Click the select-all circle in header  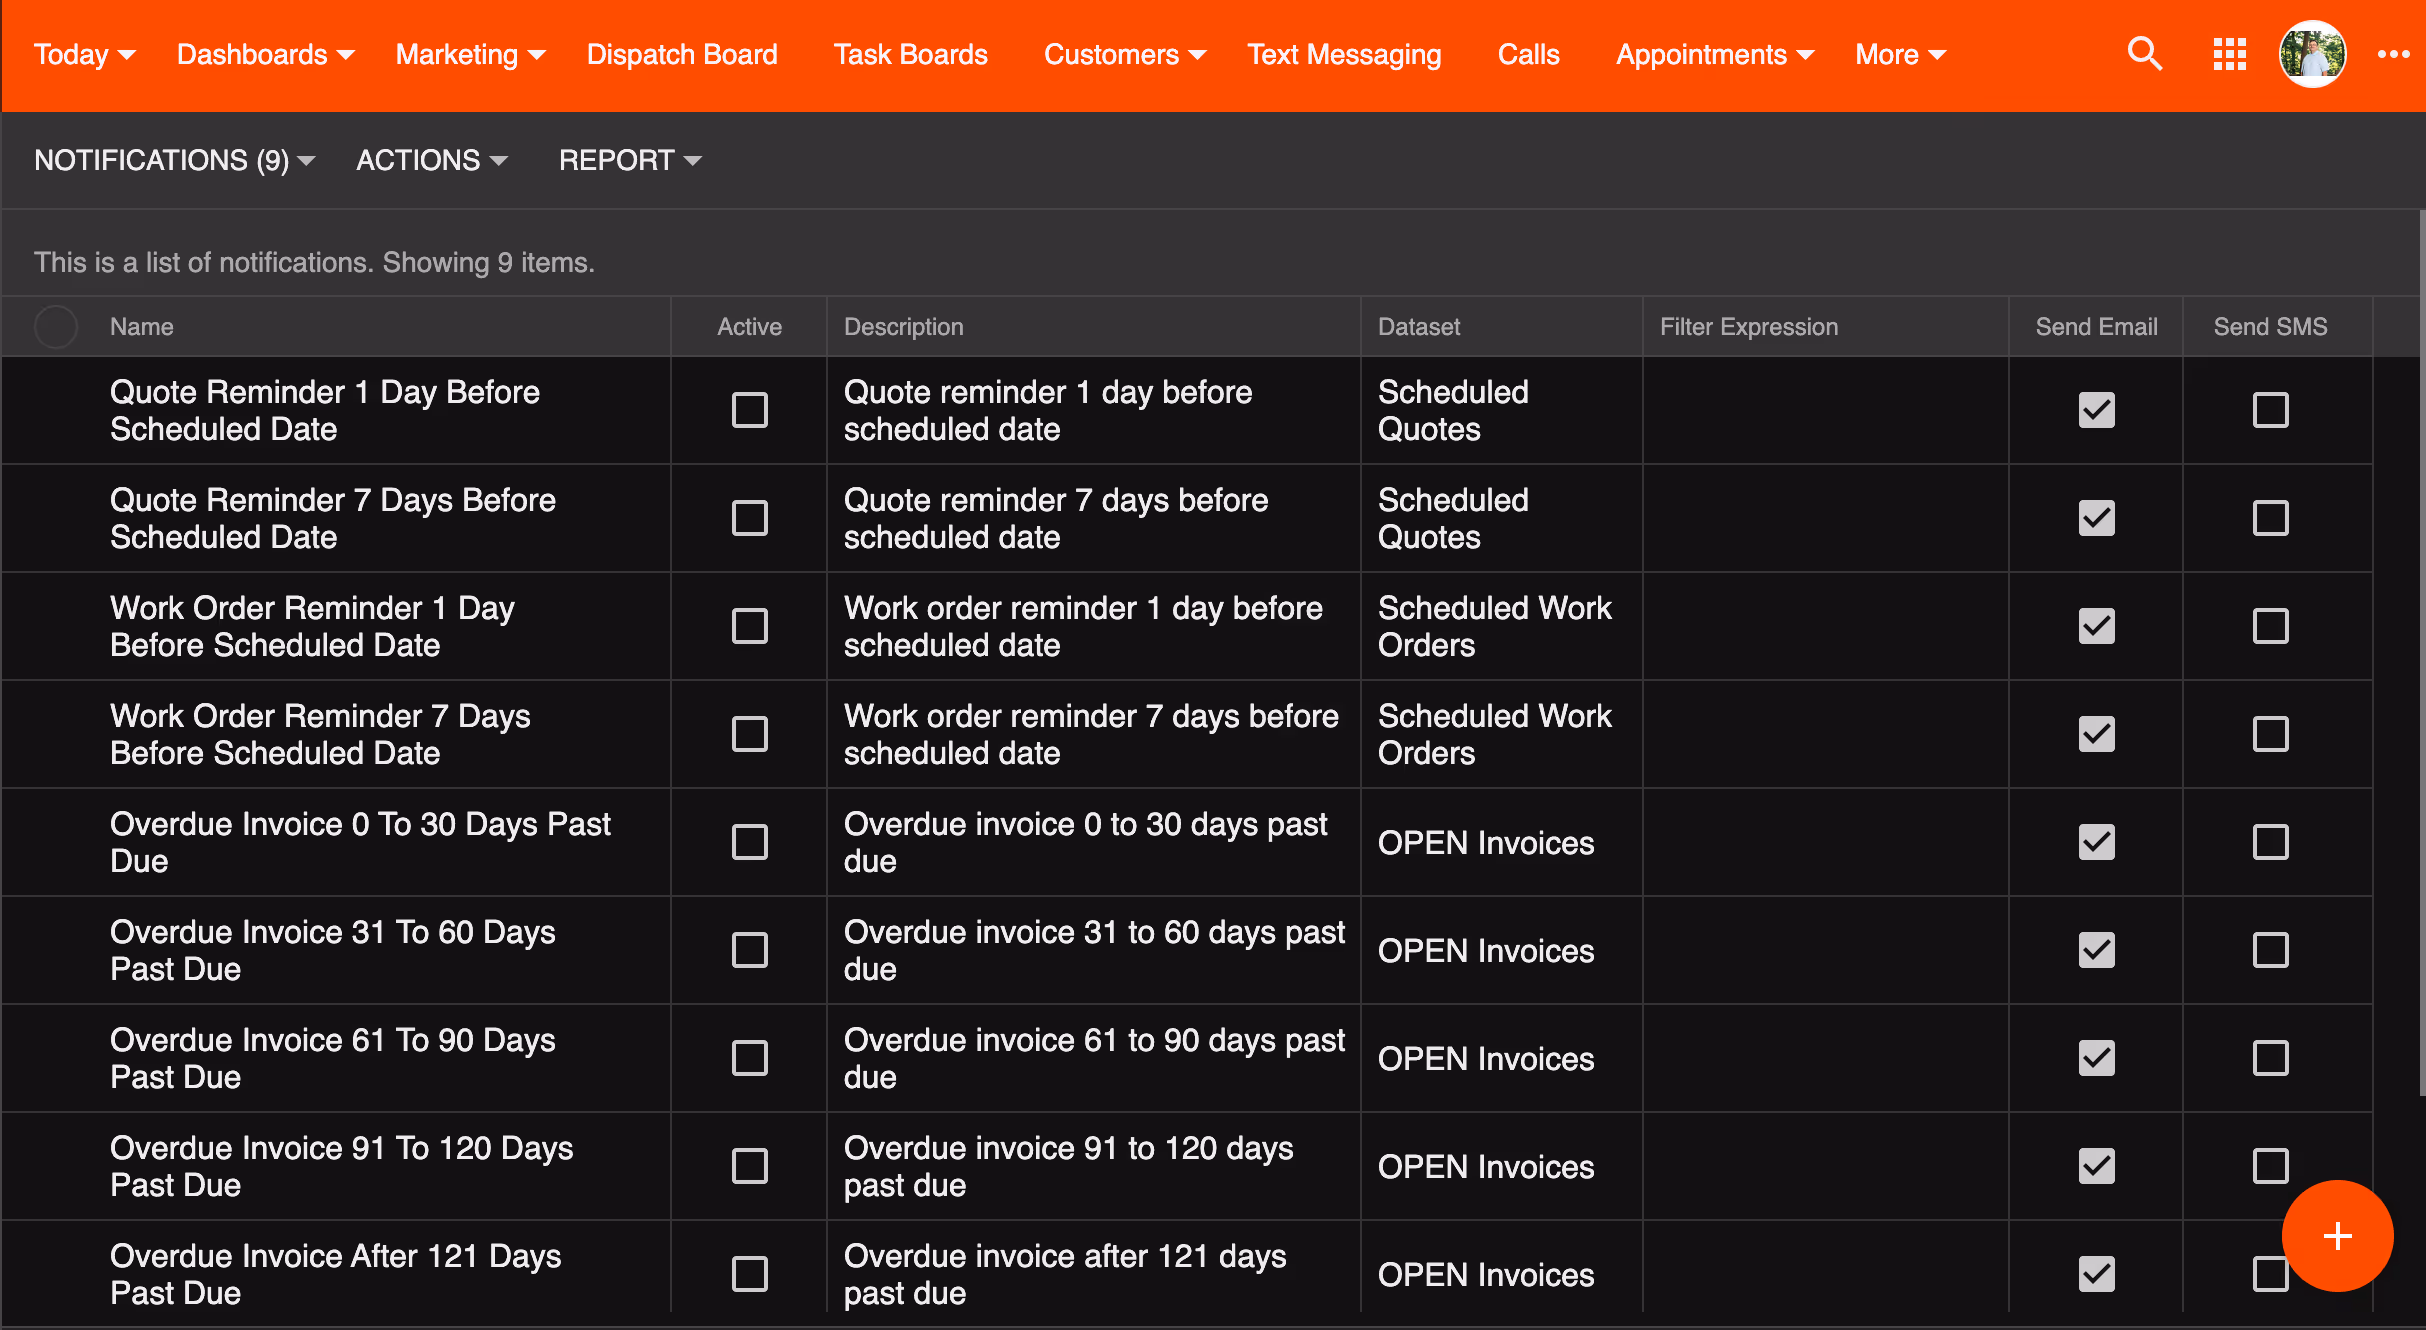click(56, 327)
